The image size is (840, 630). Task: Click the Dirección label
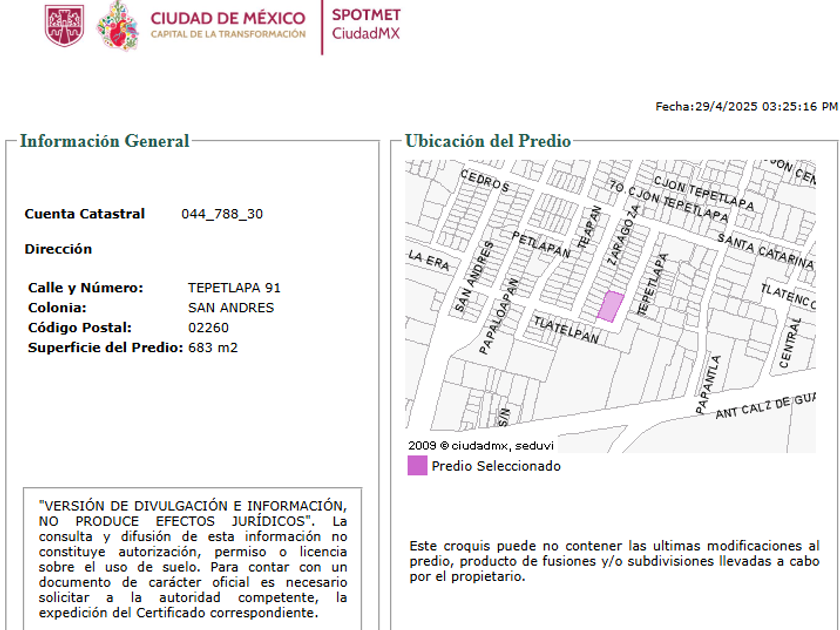coord(58,249)
